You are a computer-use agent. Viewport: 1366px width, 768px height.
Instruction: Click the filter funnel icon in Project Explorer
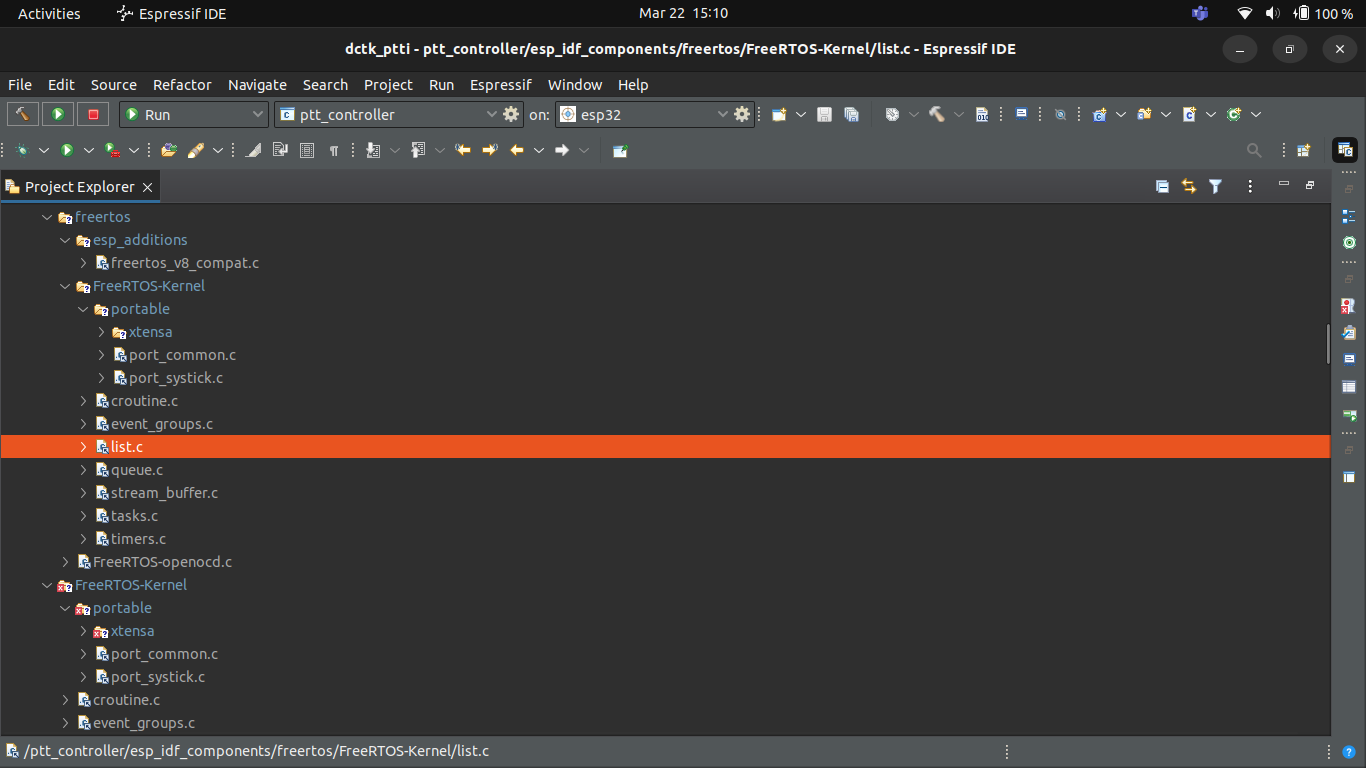click(x=1215, y=186)
